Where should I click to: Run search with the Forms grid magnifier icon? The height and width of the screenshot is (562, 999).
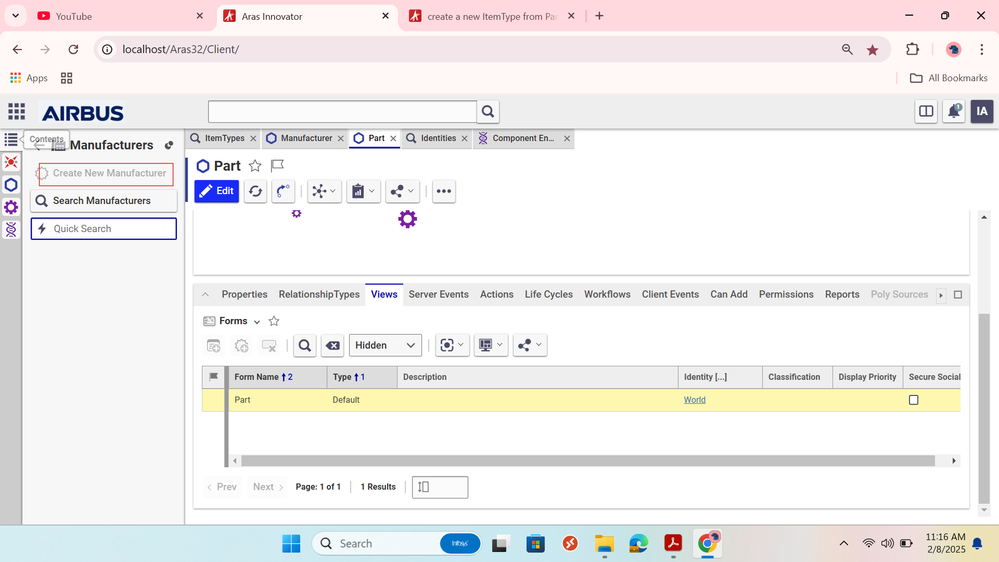(x=305, y=345)
